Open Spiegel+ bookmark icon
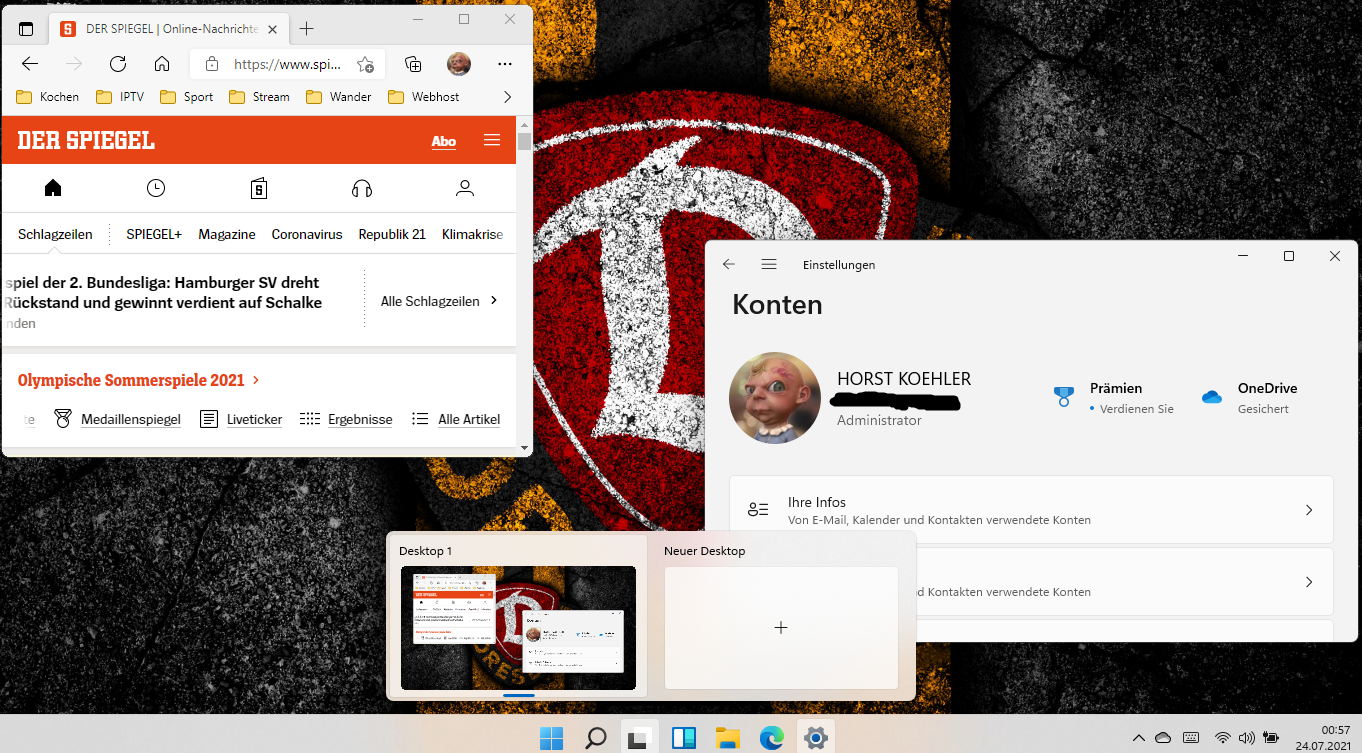 point(259,188)
